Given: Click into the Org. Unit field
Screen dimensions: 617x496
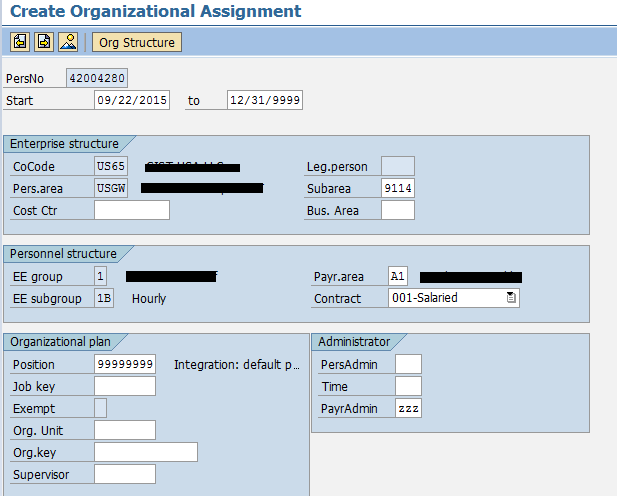Looking at the screenshot, I should click(x=125, y=430).
